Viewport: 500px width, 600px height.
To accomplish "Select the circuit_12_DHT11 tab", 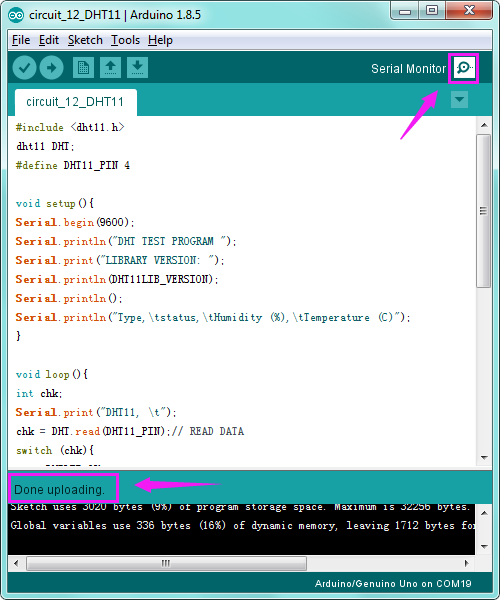I will click(x=75, y=102).
